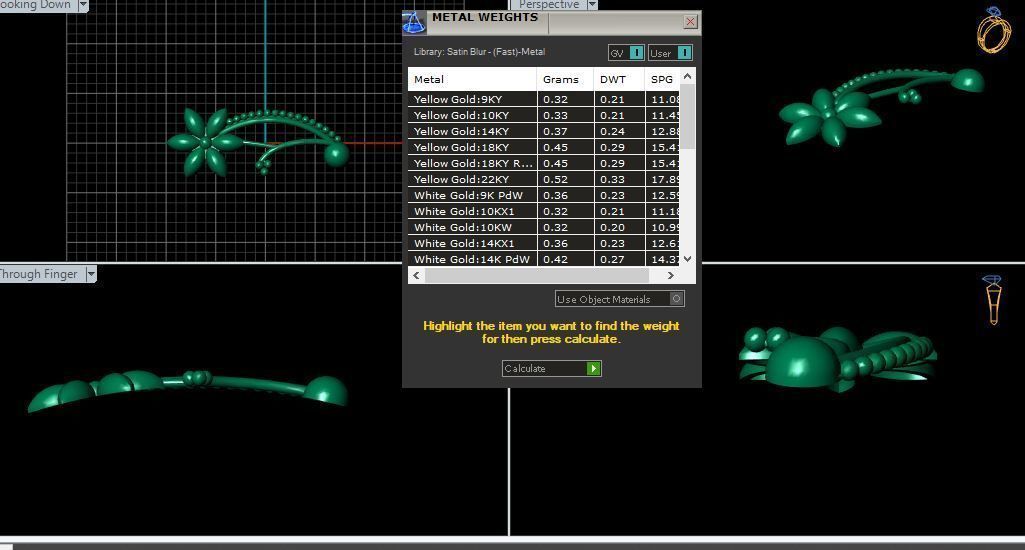Click the 0.37 grams cell for 14KY

[x=565, y=131]
